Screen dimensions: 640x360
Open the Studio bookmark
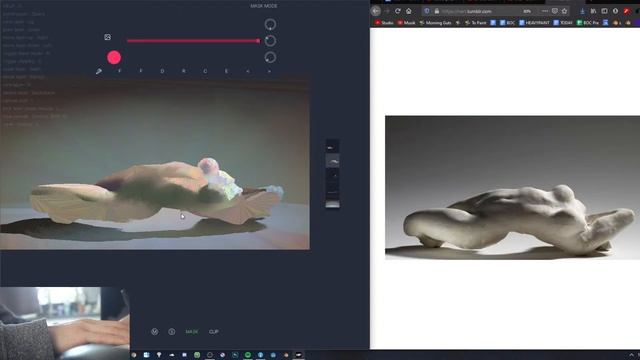coord(384,23)
